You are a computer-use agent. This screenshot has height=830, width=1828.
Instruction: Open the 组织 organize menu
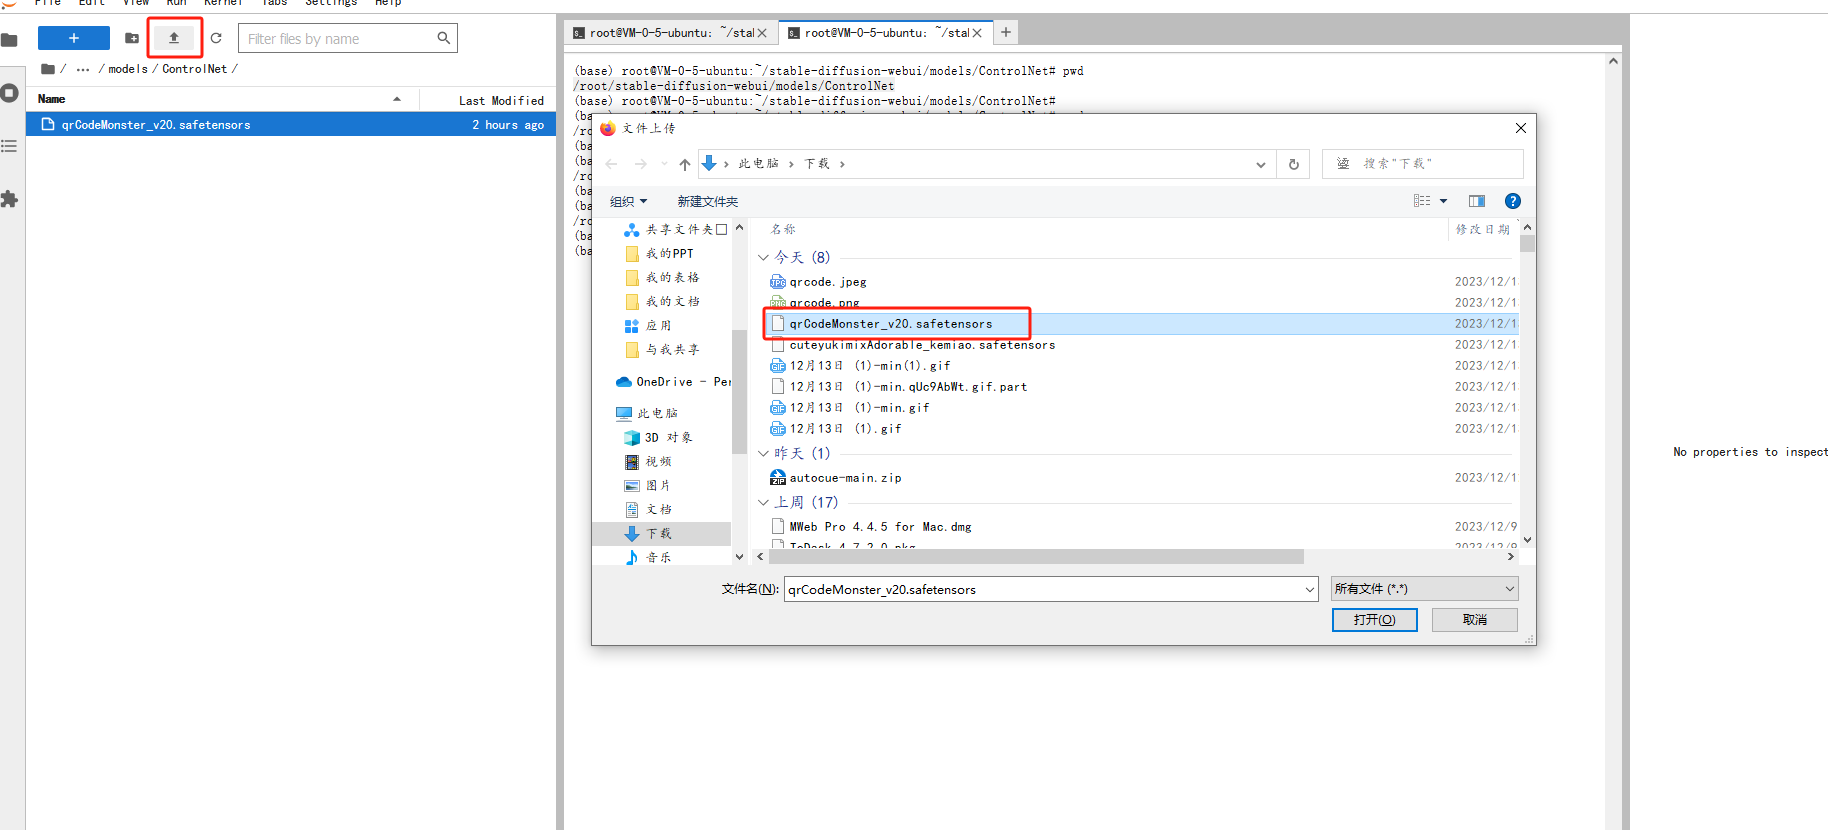tap(628, 201)
